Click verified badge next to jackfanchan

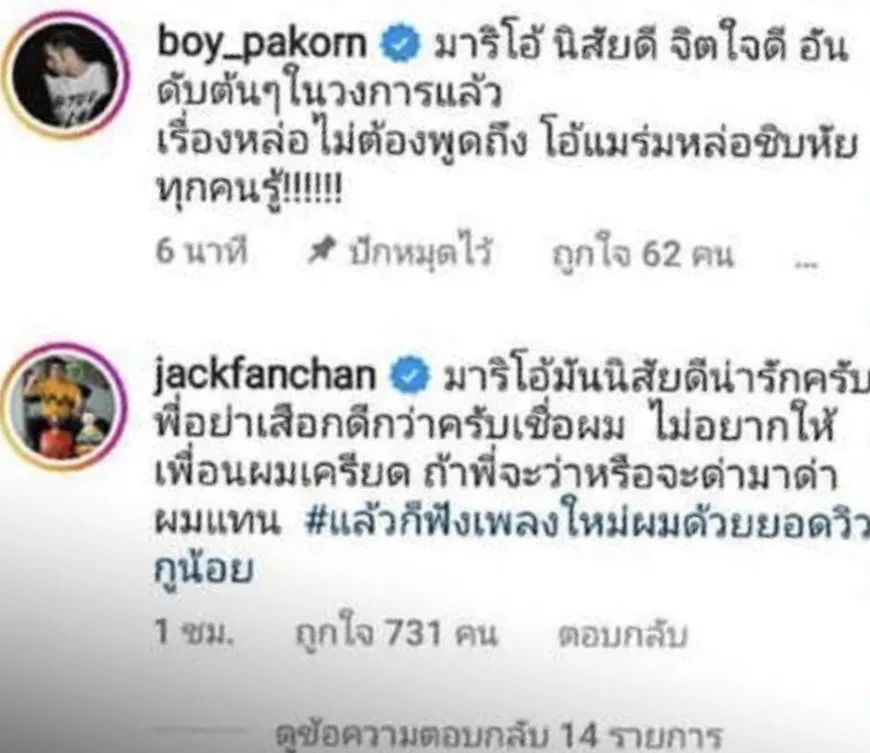(409, 376)
